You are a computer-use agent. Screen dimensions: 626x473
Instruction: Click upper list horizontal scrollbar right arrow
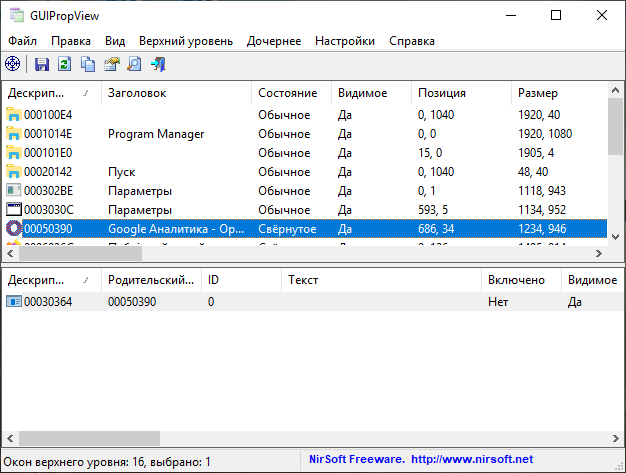[x=598, y=253]
